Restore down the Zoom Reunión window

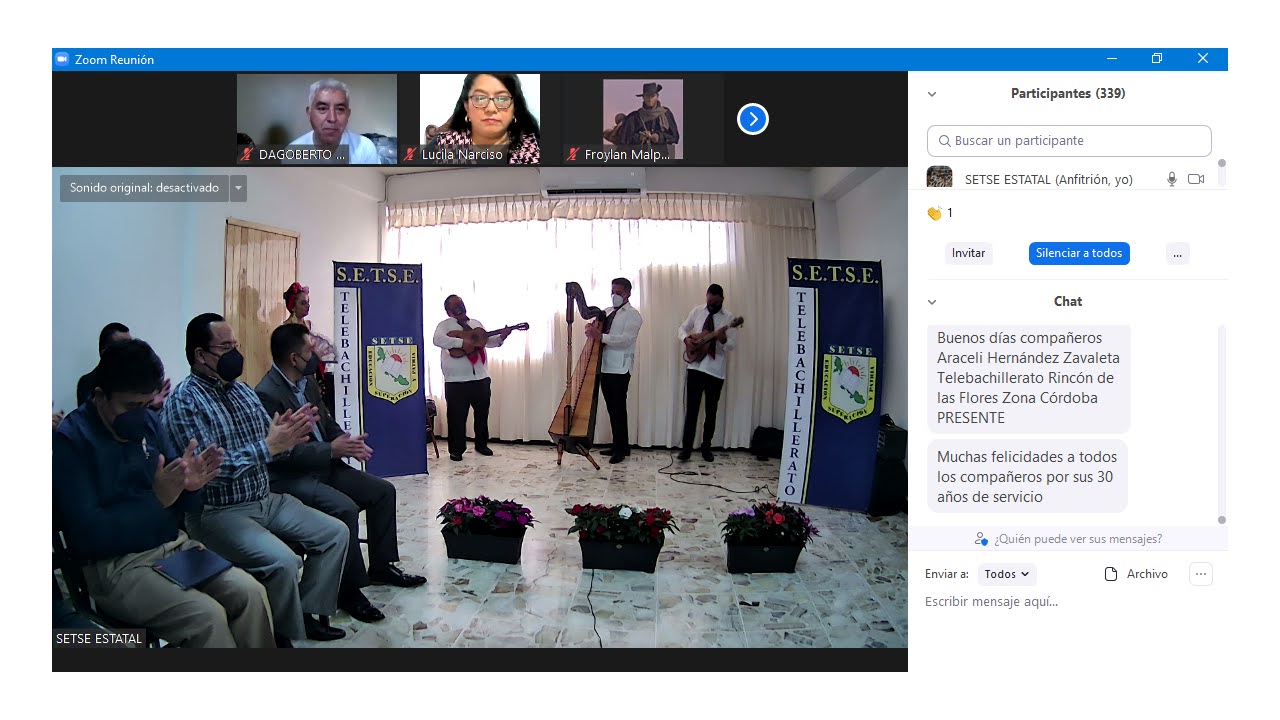1157,59
